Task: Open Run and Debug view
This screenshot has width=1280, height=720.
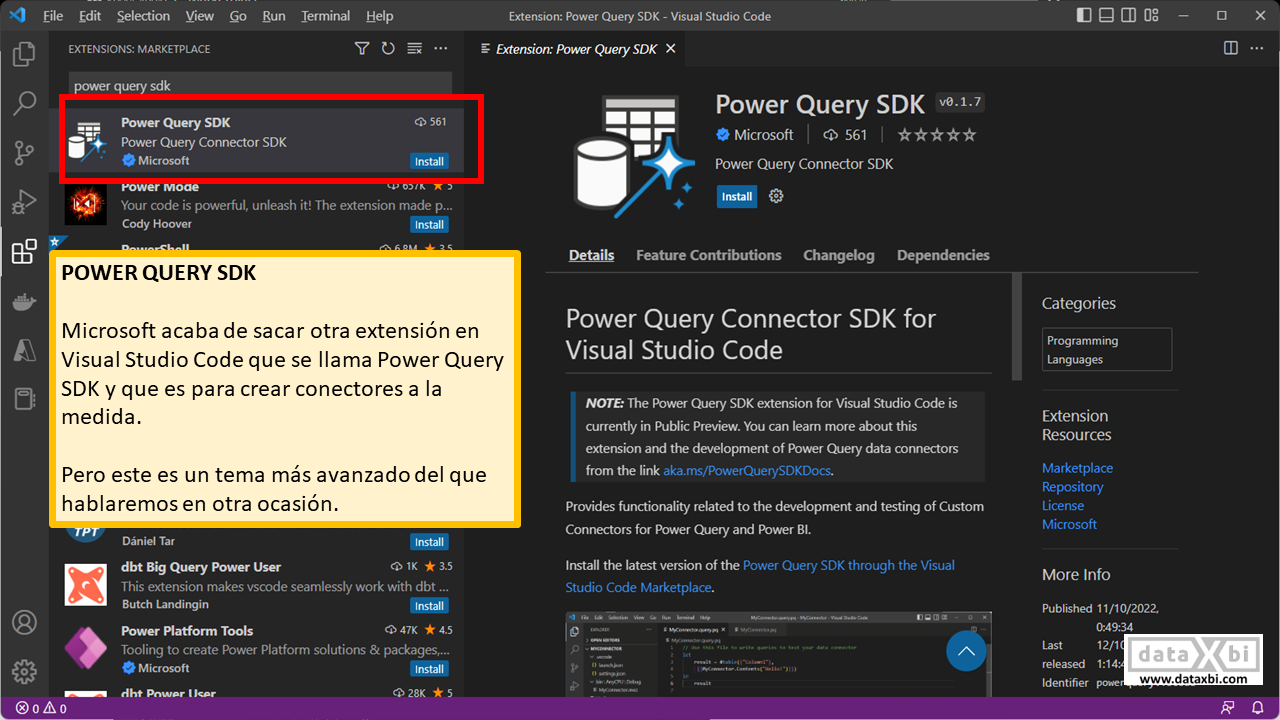Action: pos(24,203)
